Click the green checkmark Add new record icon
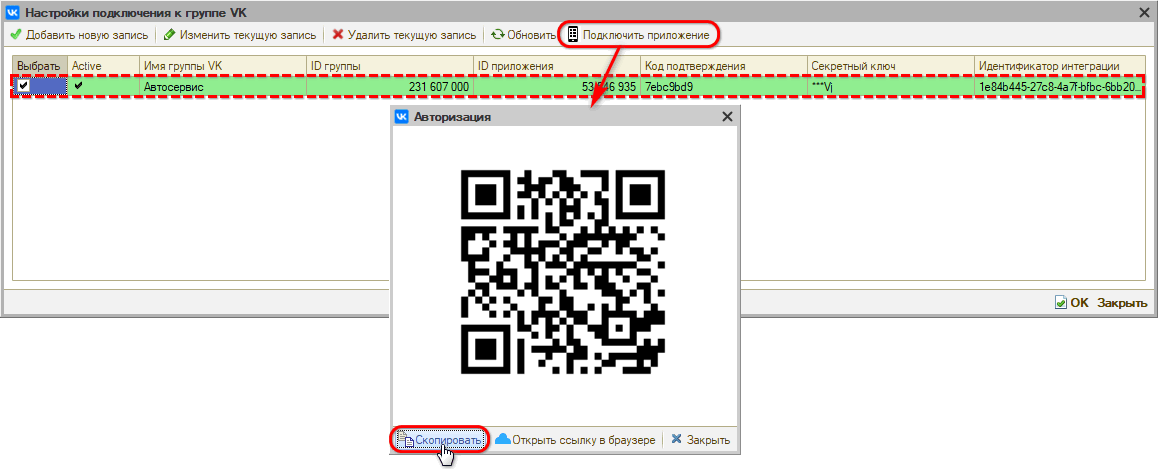 point(15,35)
